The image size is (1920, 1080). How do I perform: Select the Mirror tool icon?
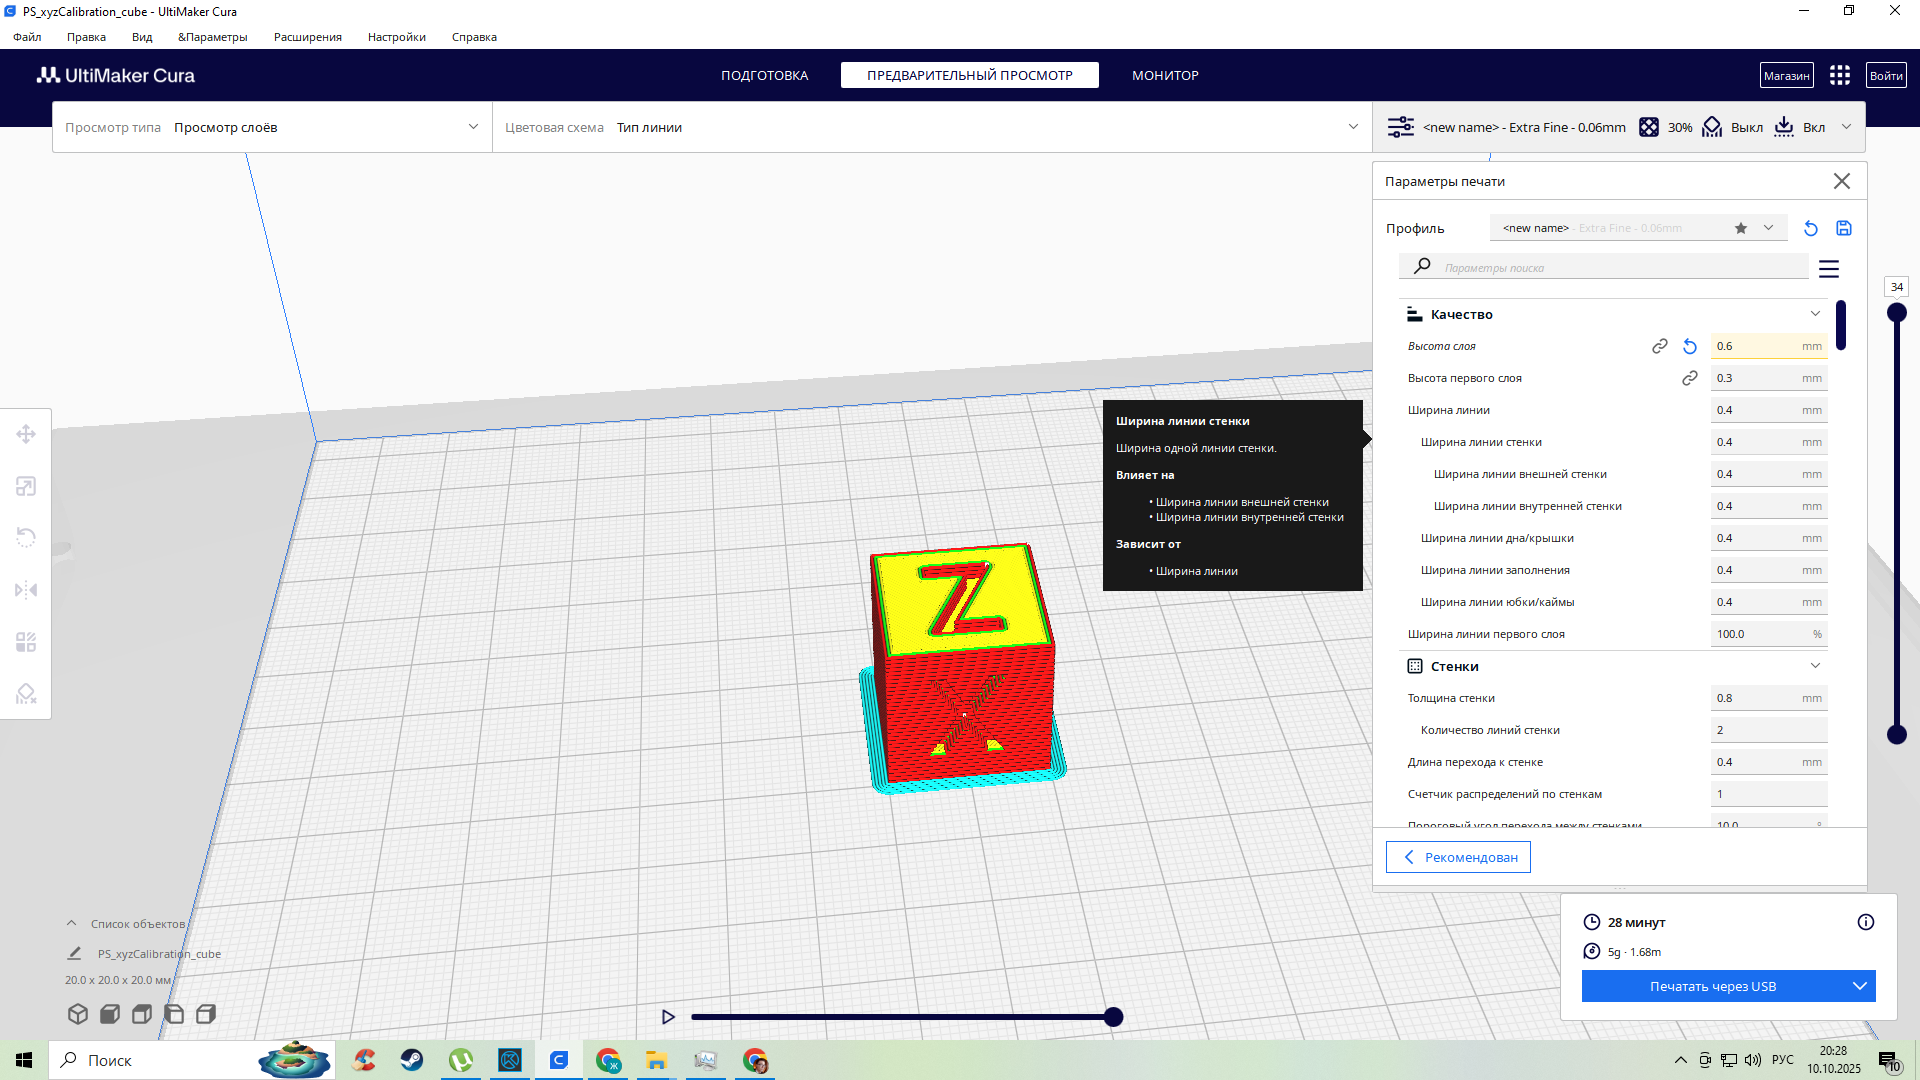pos(26,590)
